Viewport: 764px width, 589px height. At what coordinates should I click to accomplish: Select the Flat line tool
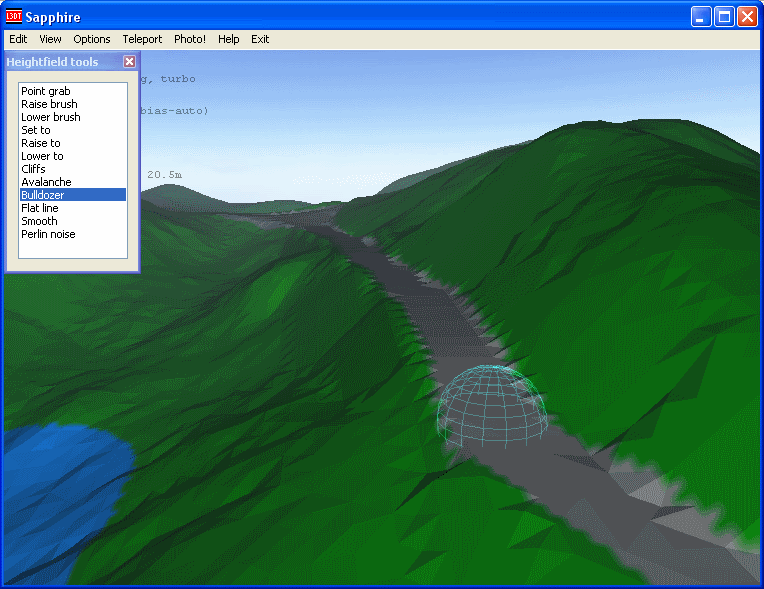coord(40,208)
